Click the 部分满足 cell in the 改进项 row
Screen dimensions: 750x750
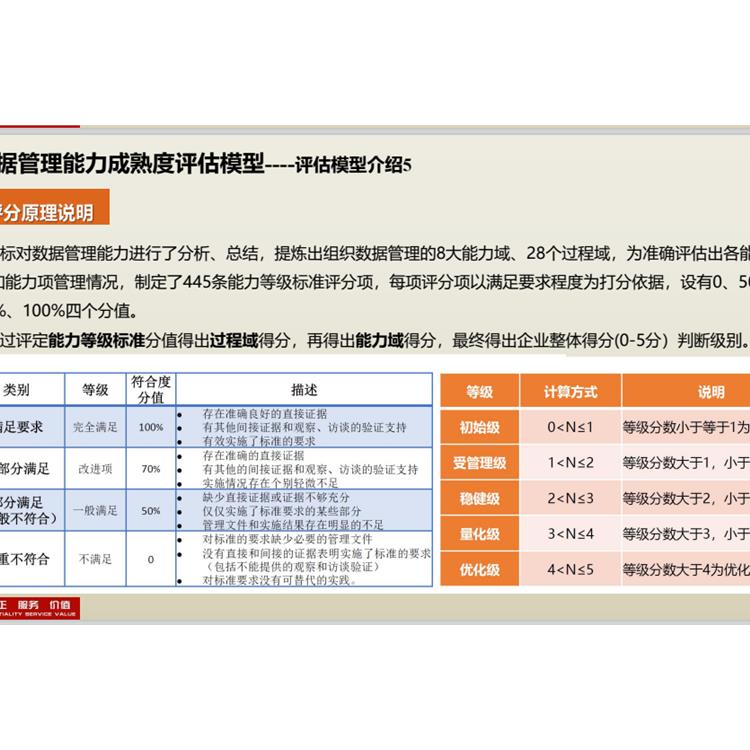pos(32,469)
